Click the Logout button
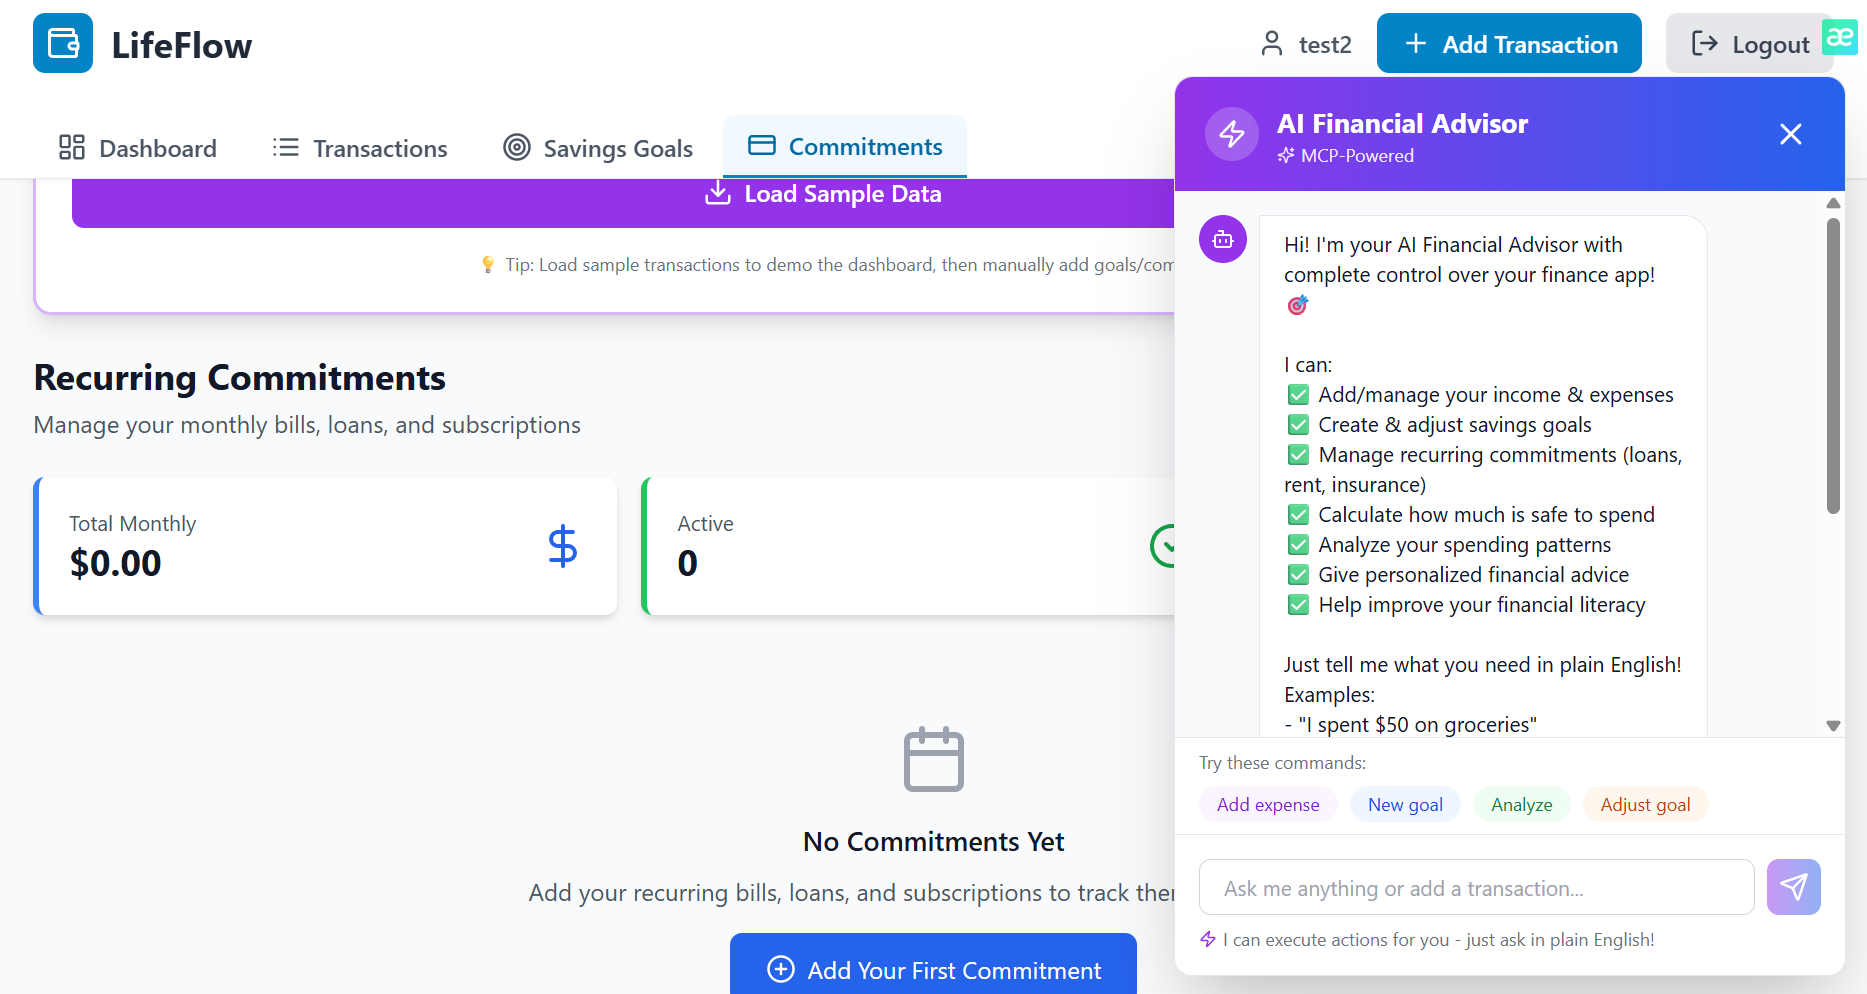Viewport: 1867px width, 994px height. [x=1749, y=43]
